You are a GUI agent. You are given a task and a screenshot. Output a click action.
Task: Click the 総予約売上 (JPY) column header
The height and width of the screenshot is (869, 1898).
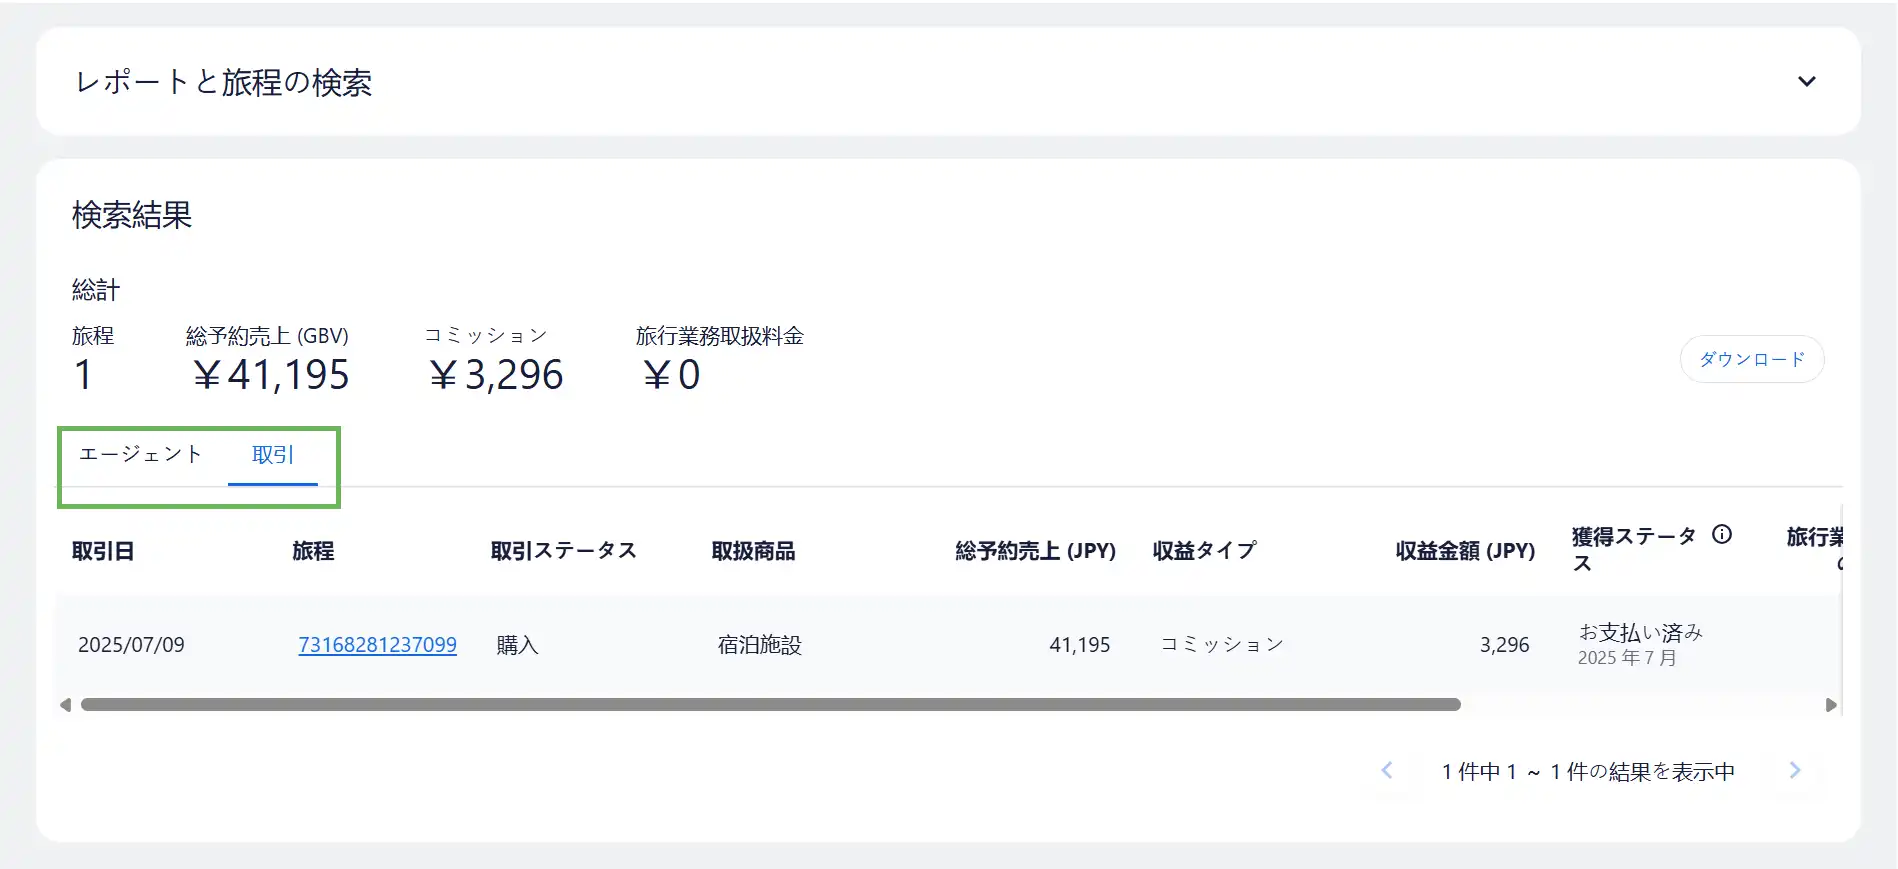point(1035,551)
